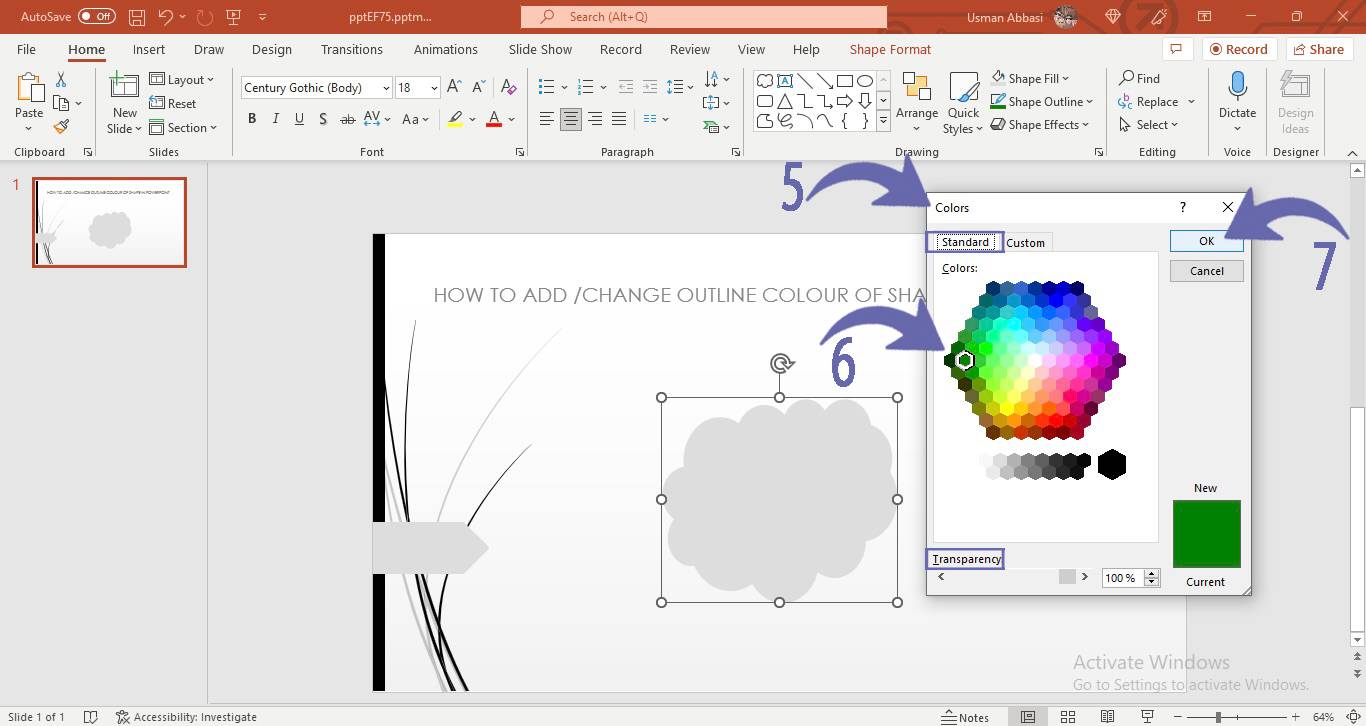Toggle right text alignment
The image size is (1366, 726).
(x=595, y=119)
